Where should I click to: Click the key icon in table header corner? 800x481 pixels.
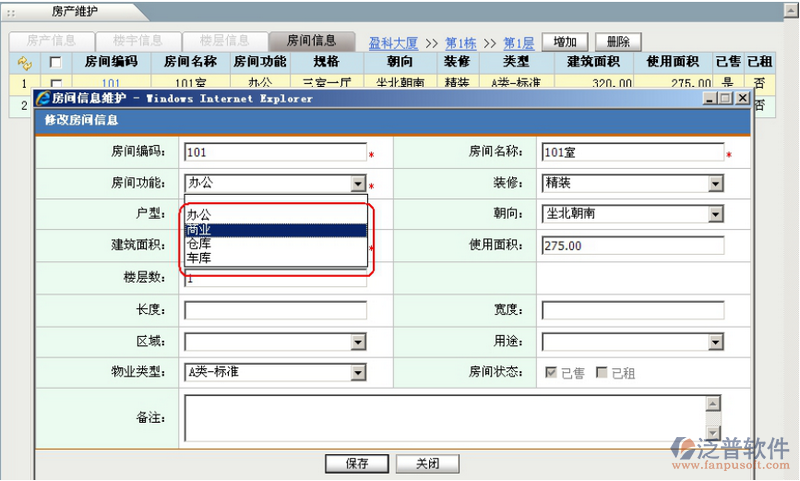click(24, 62)
